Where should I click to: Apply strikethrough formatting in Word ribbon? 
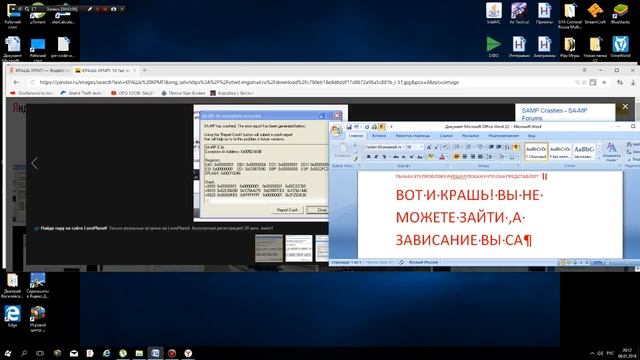(x=396, y=157)
